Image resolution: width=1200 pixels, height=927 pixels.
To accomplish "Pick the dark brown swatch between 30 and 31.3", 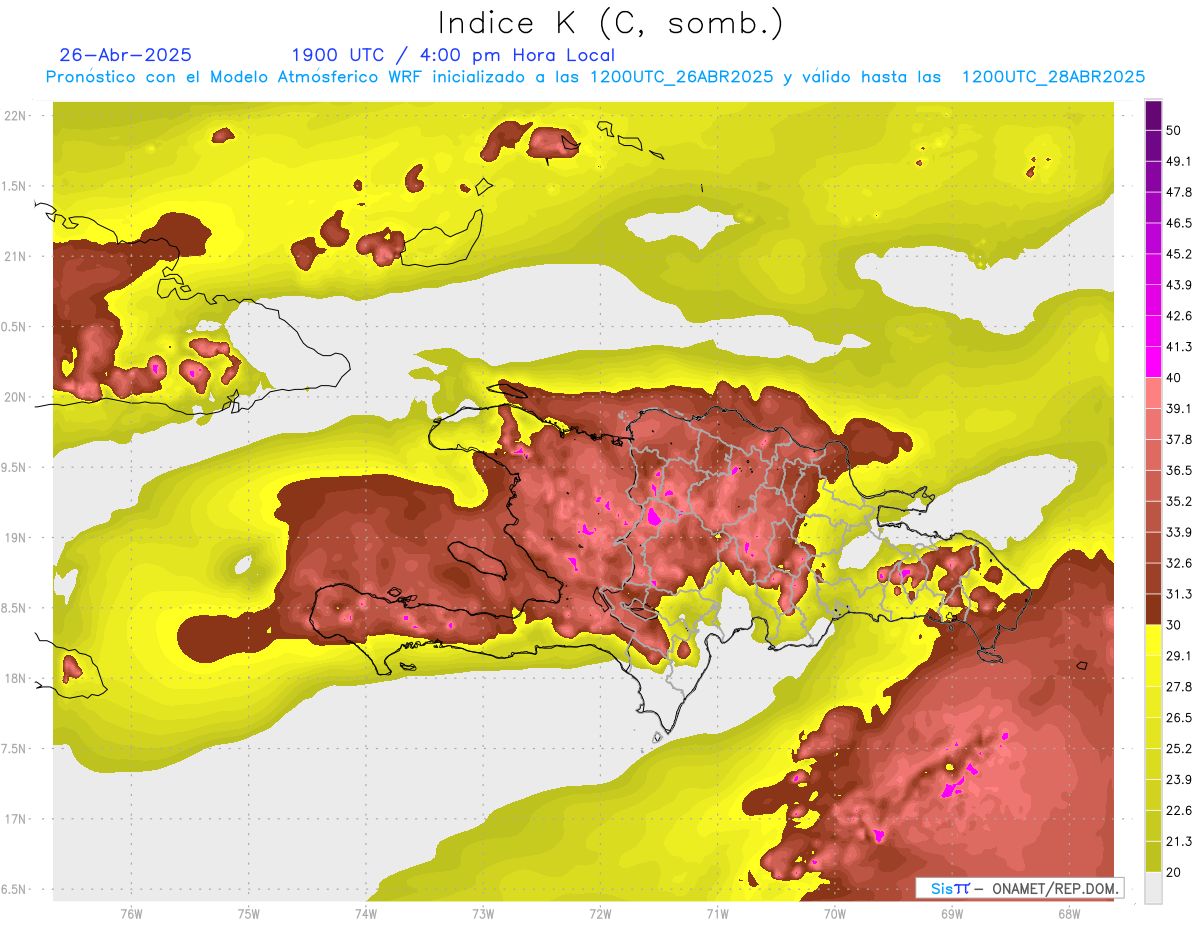I will [x=1153, y=609].
